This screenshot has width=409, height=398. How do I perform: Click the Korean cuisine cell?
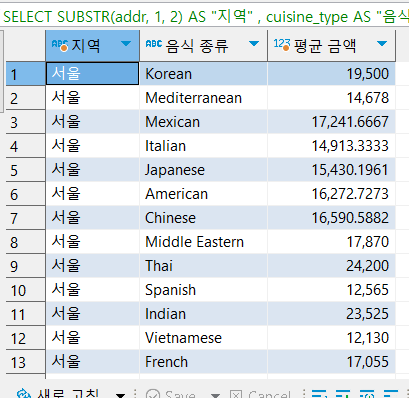point(204,74)
